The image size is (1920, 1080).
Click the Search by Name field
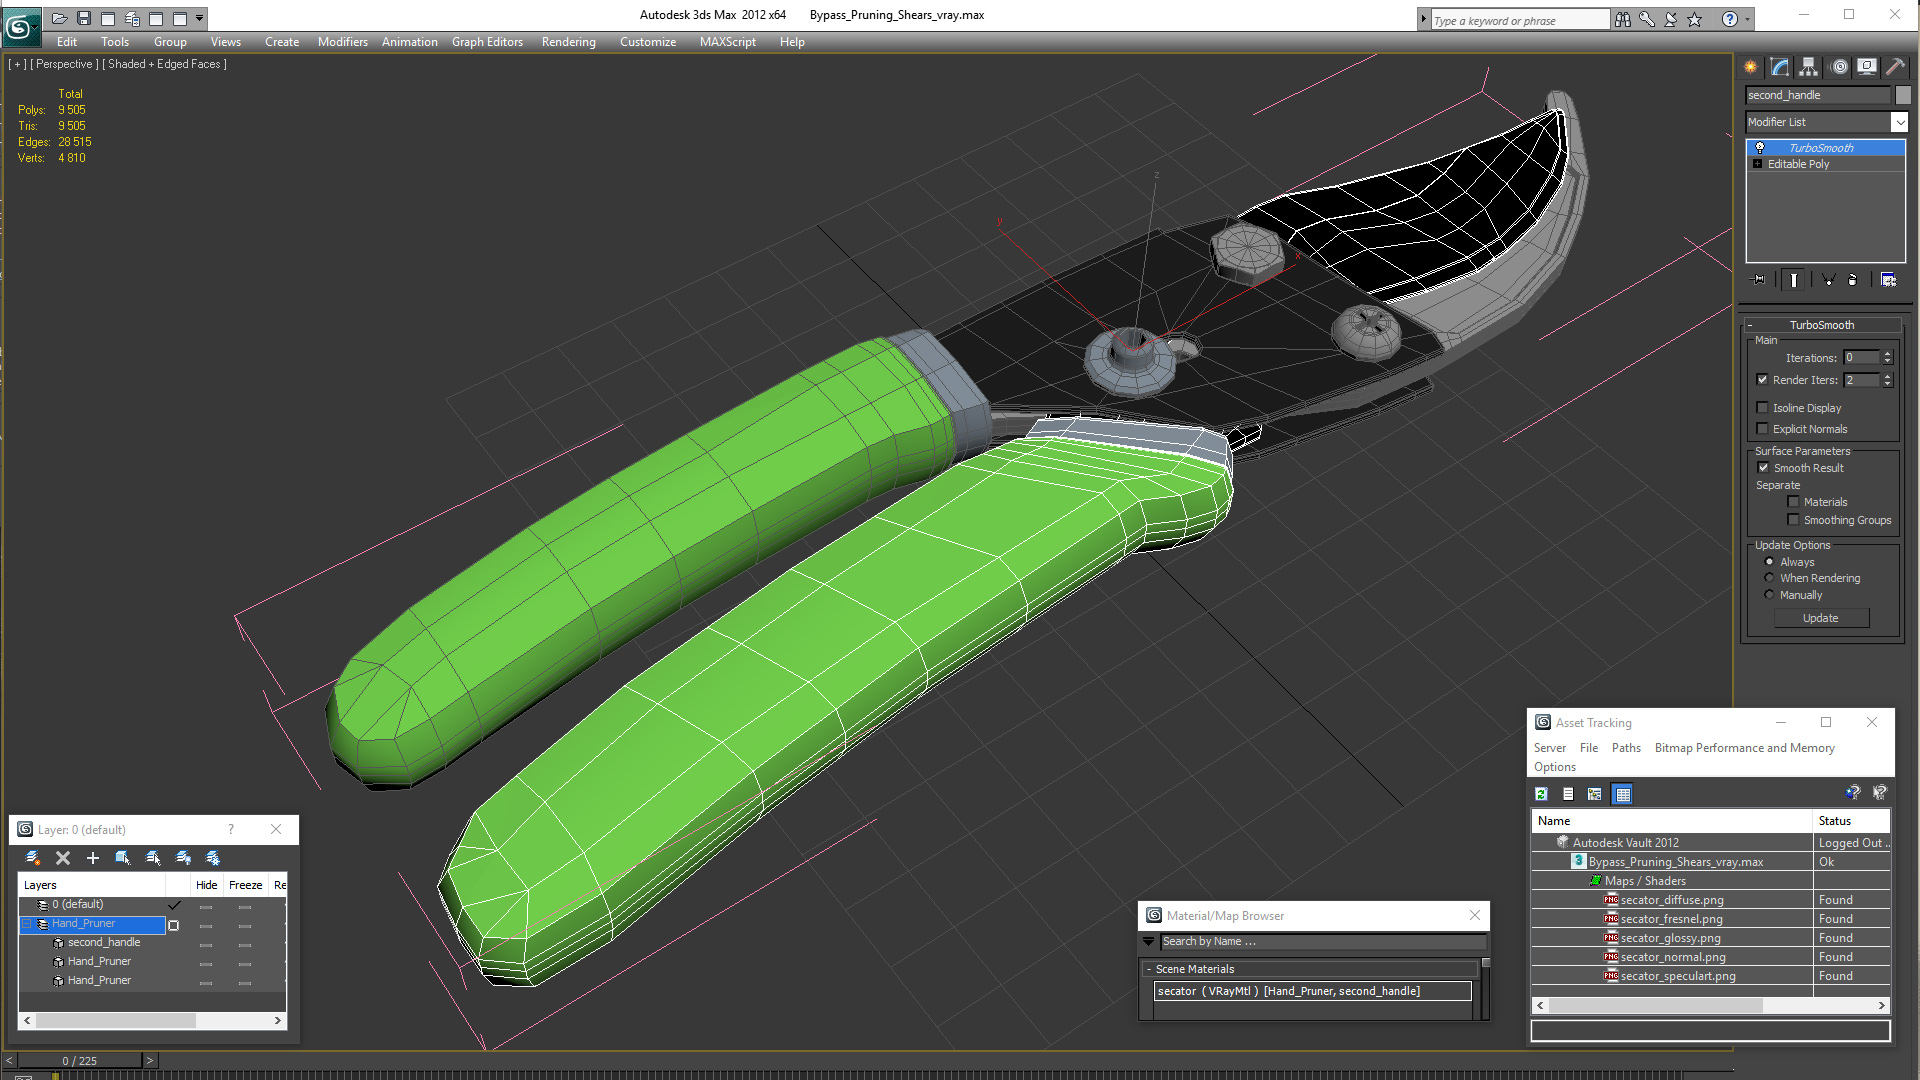click(1320, 942)
